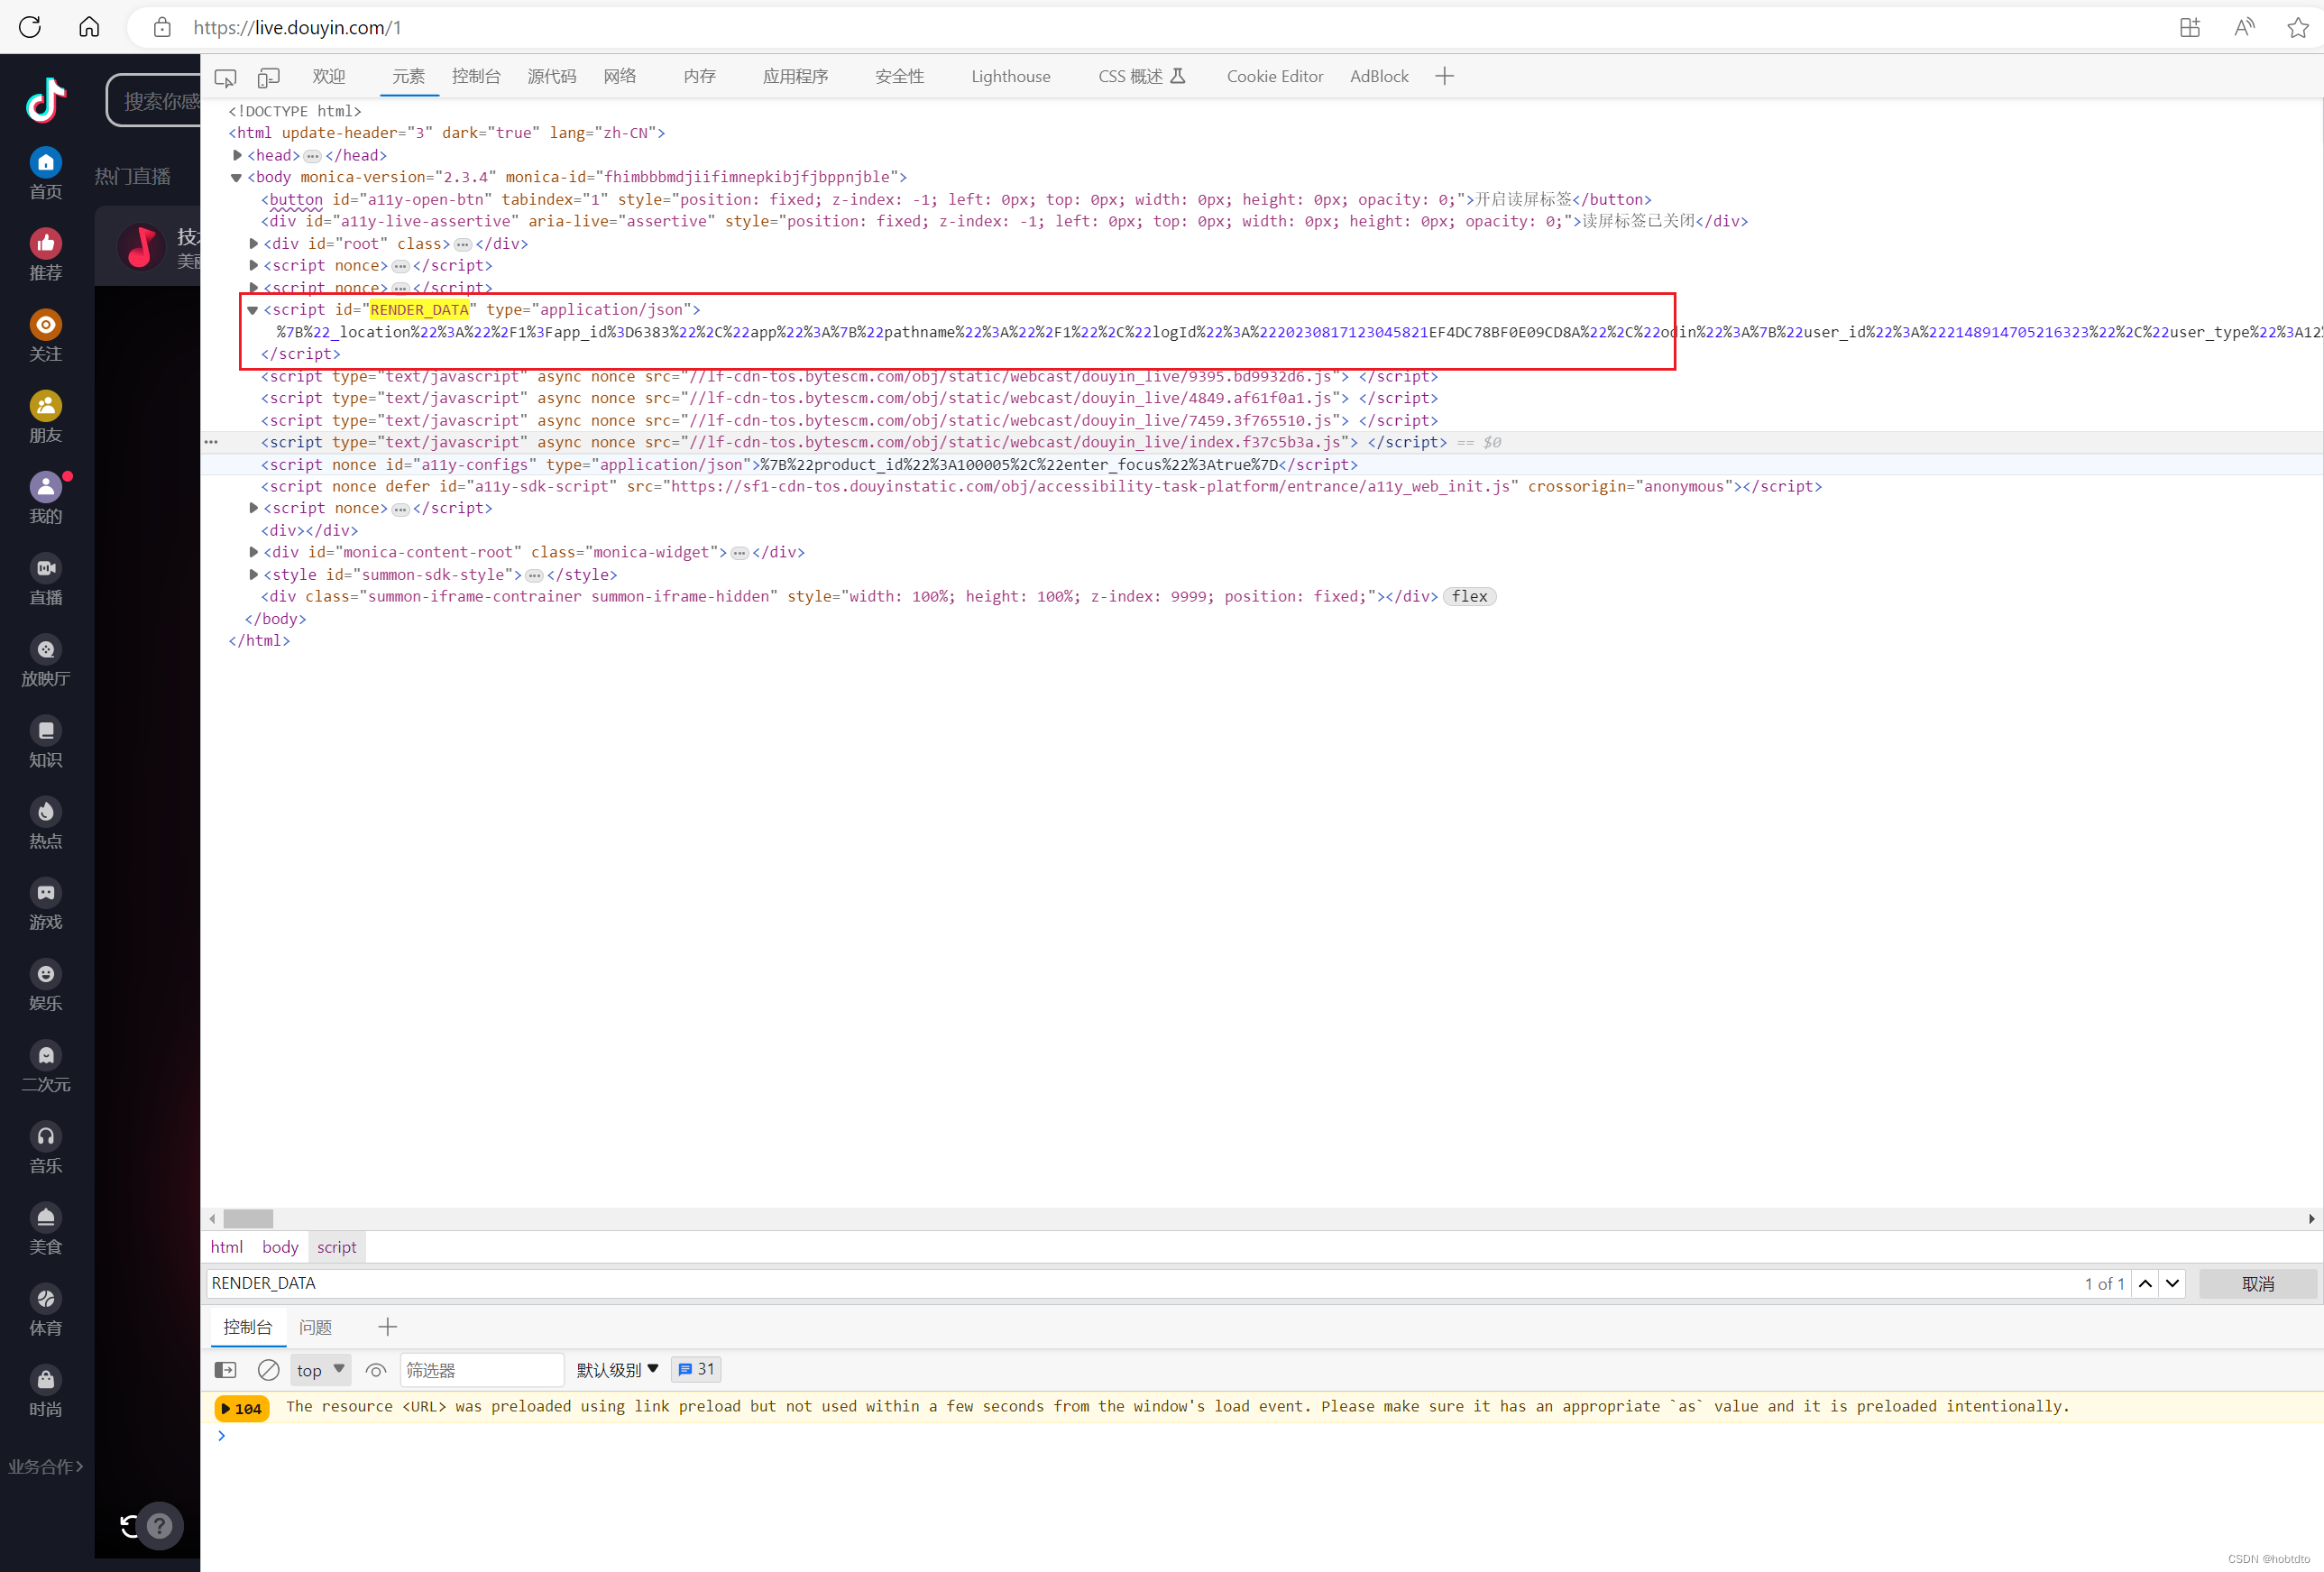
Task: Click the horizontal scrollbar thumb in Elements
Action: [x=248, y=1218]
